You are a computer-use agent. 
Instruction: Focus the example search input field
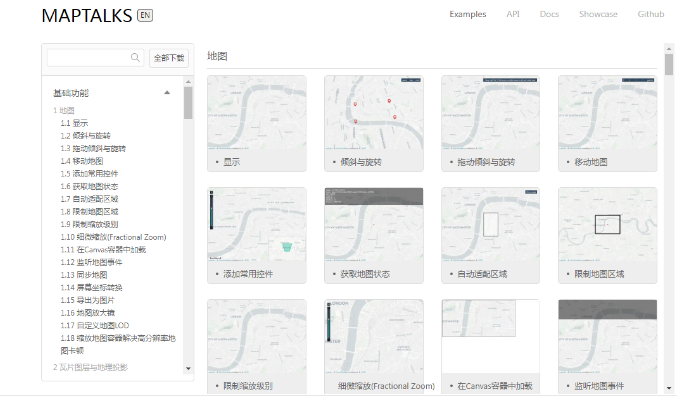point(95,57)
